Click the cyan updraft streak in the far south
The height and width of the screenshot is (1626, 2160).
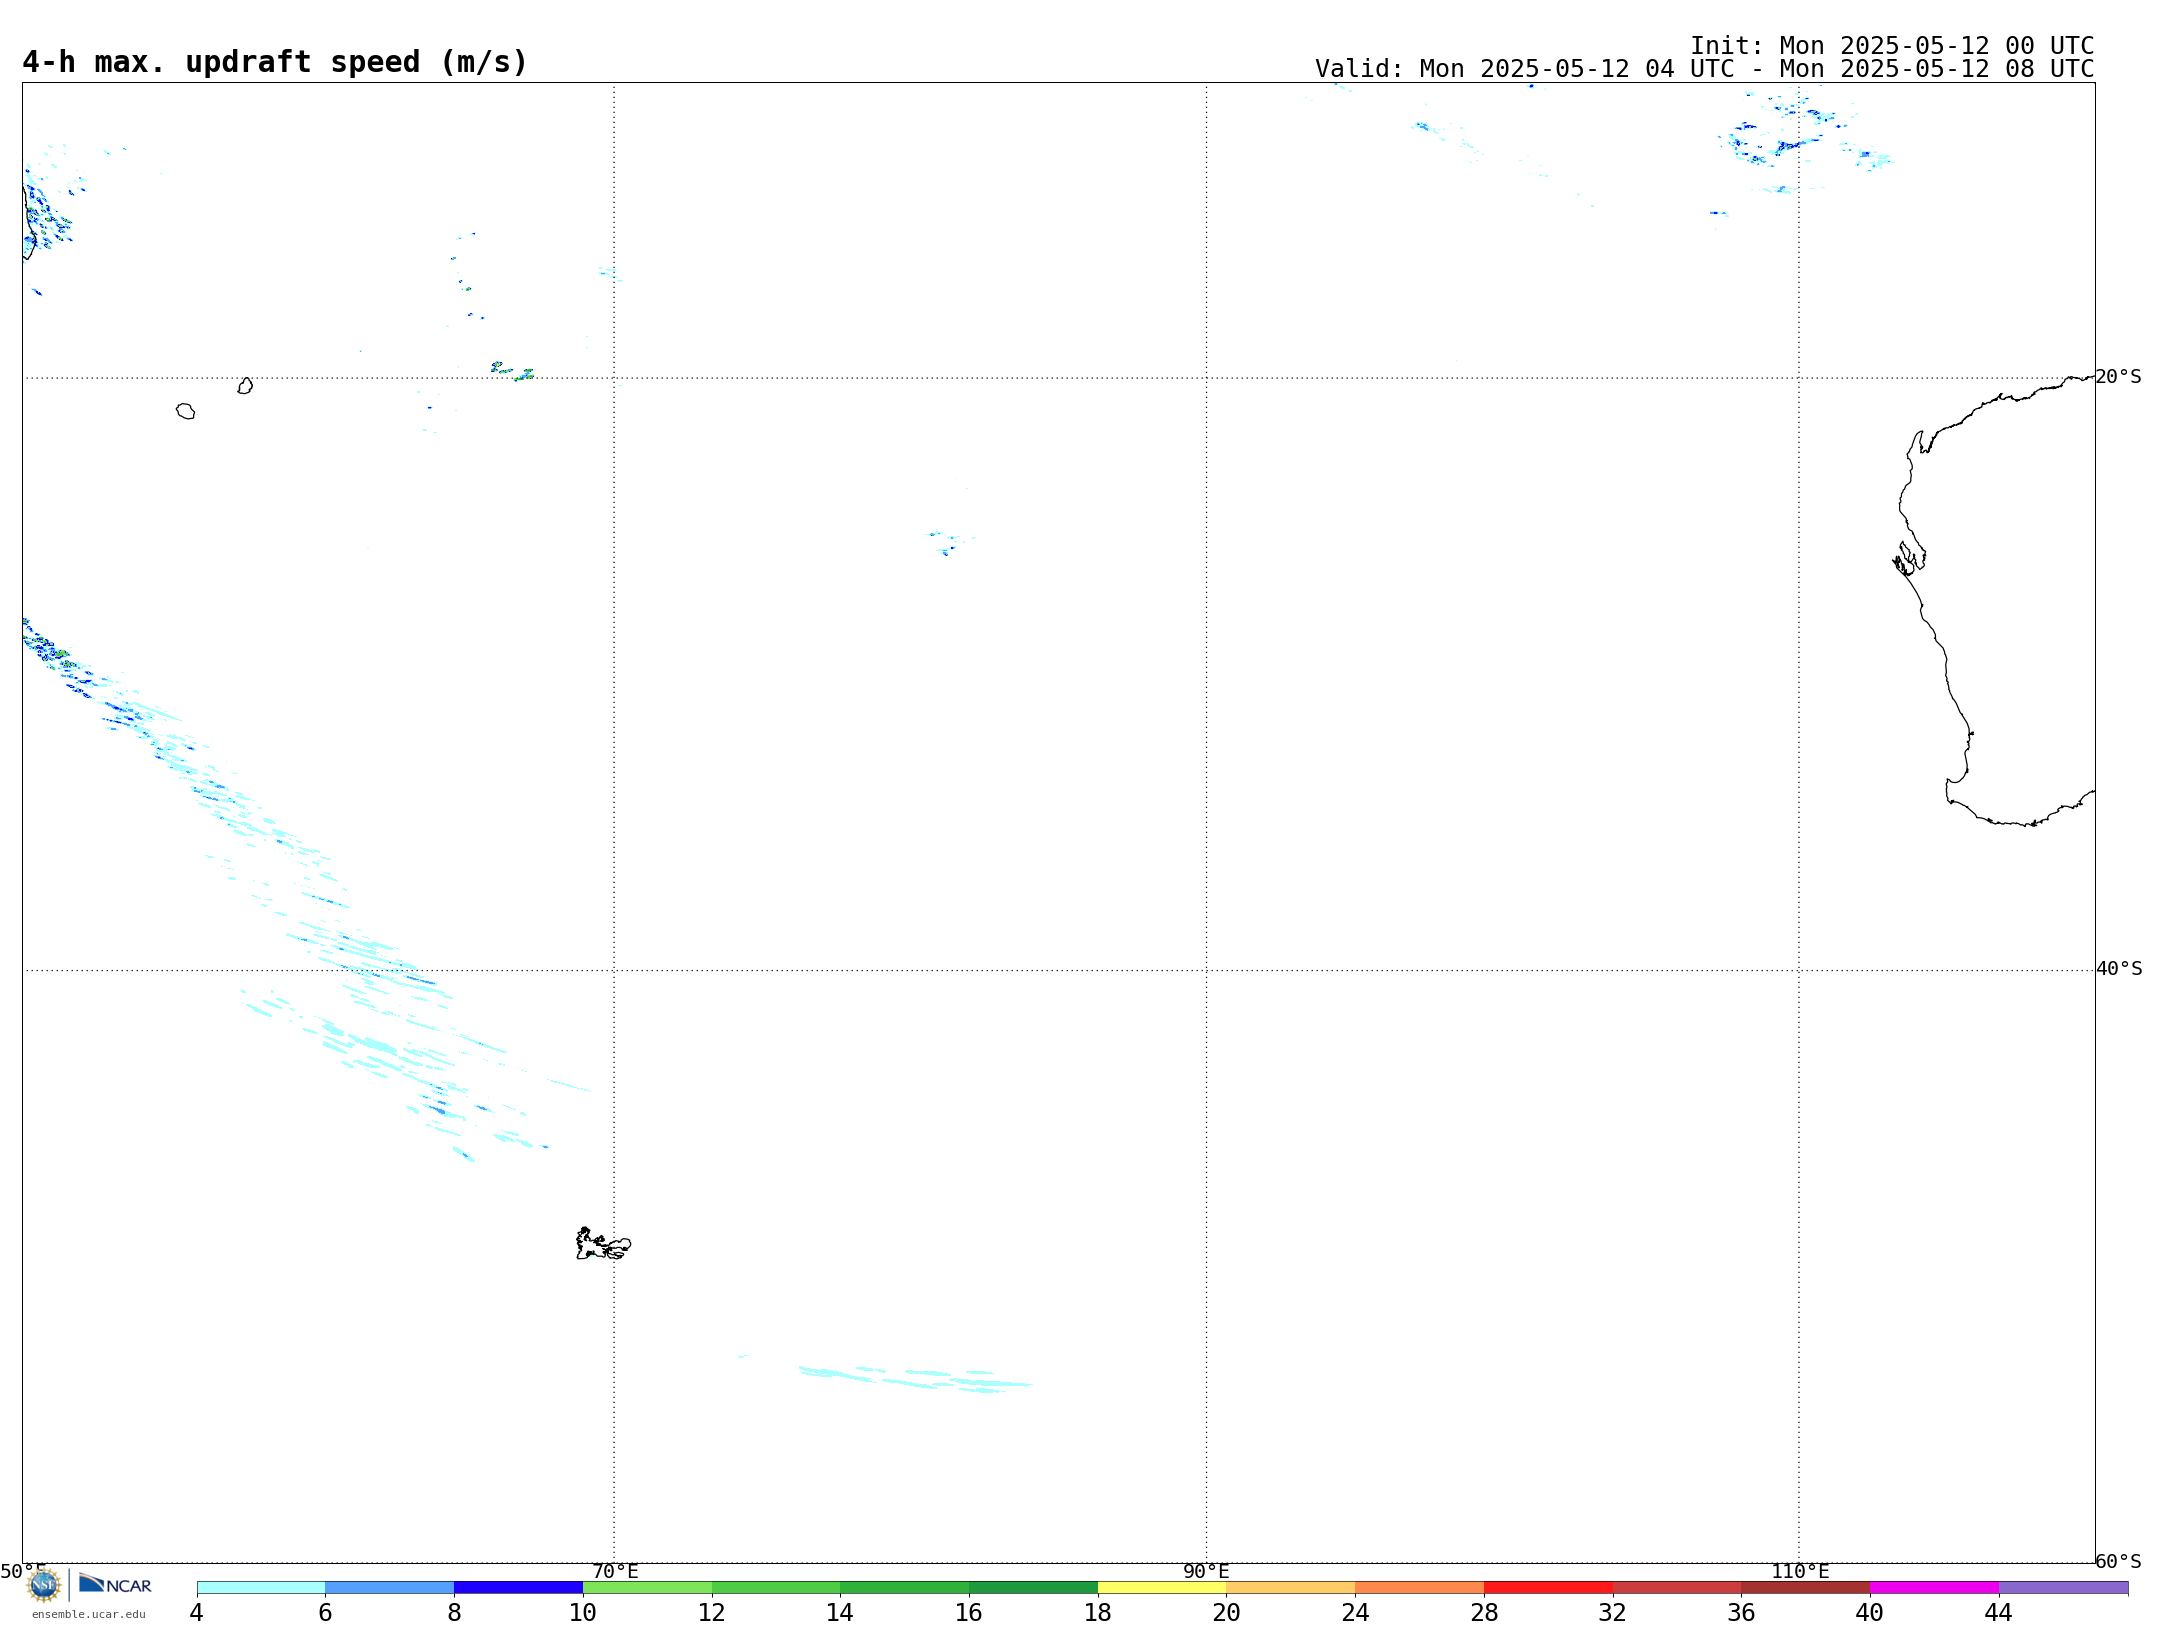click(x=915, y=1379)
